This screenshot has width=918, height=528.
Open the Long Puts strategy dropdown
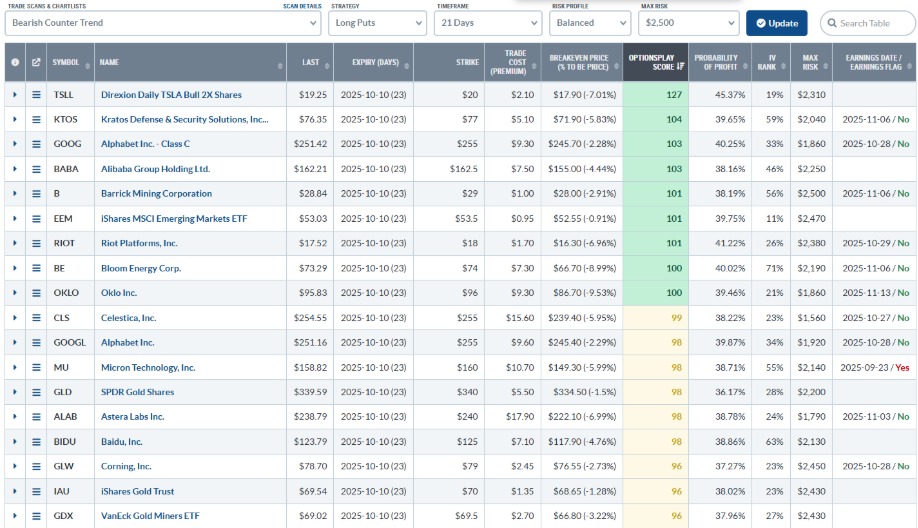point(378,23)
